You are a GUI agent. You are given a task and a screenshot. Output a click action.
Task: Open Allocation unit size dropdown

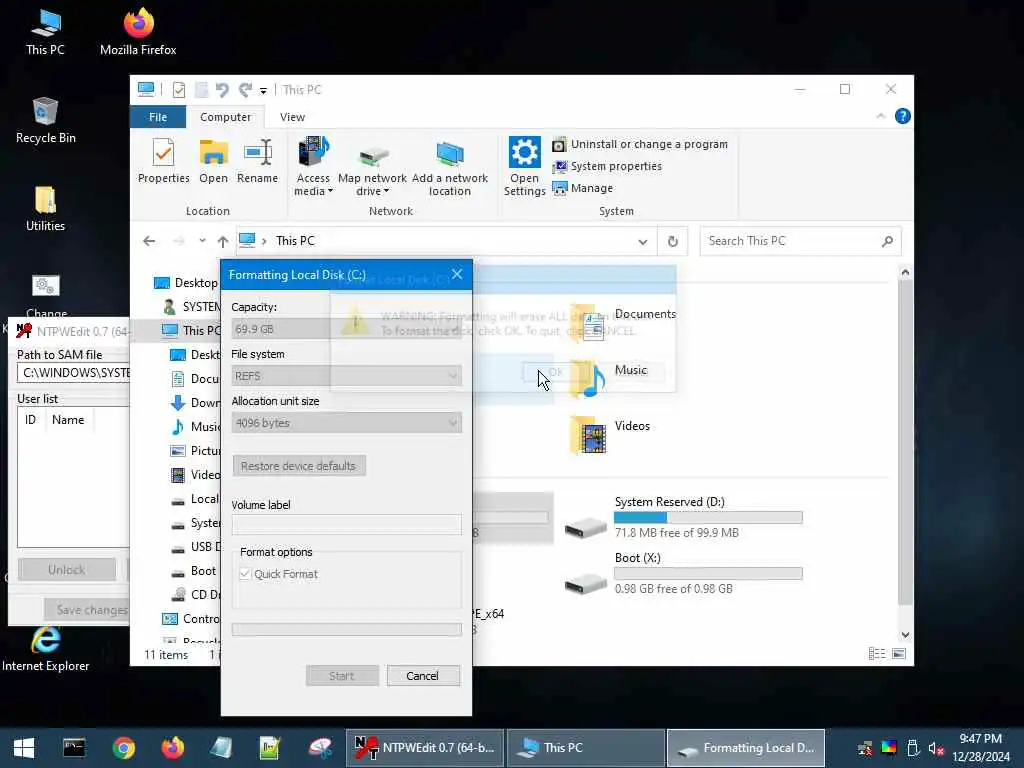[346, 423]
